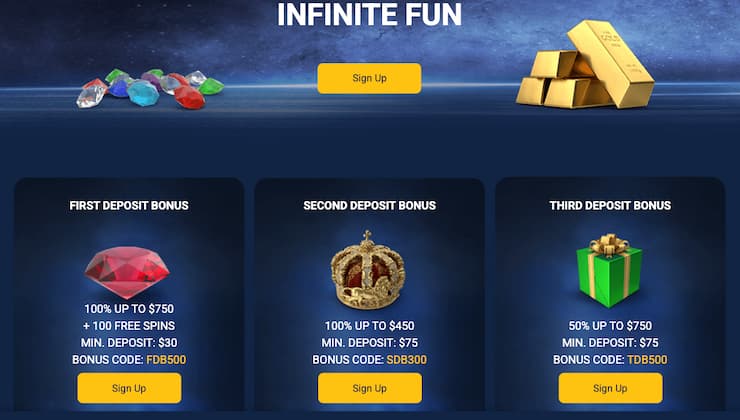Click the stacked gold bars image
The image size is (740, 420).
[585, 65]
